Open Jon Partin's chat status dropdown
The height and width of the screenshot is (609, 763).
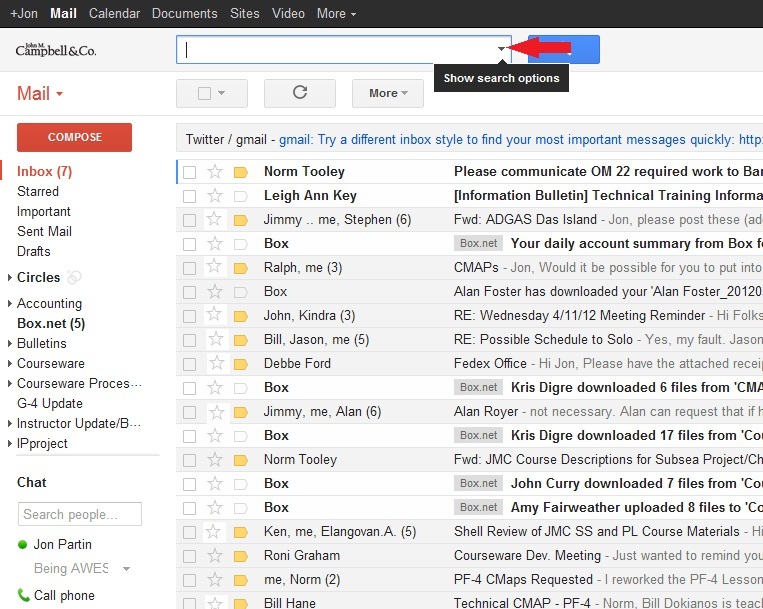point(126,569)
